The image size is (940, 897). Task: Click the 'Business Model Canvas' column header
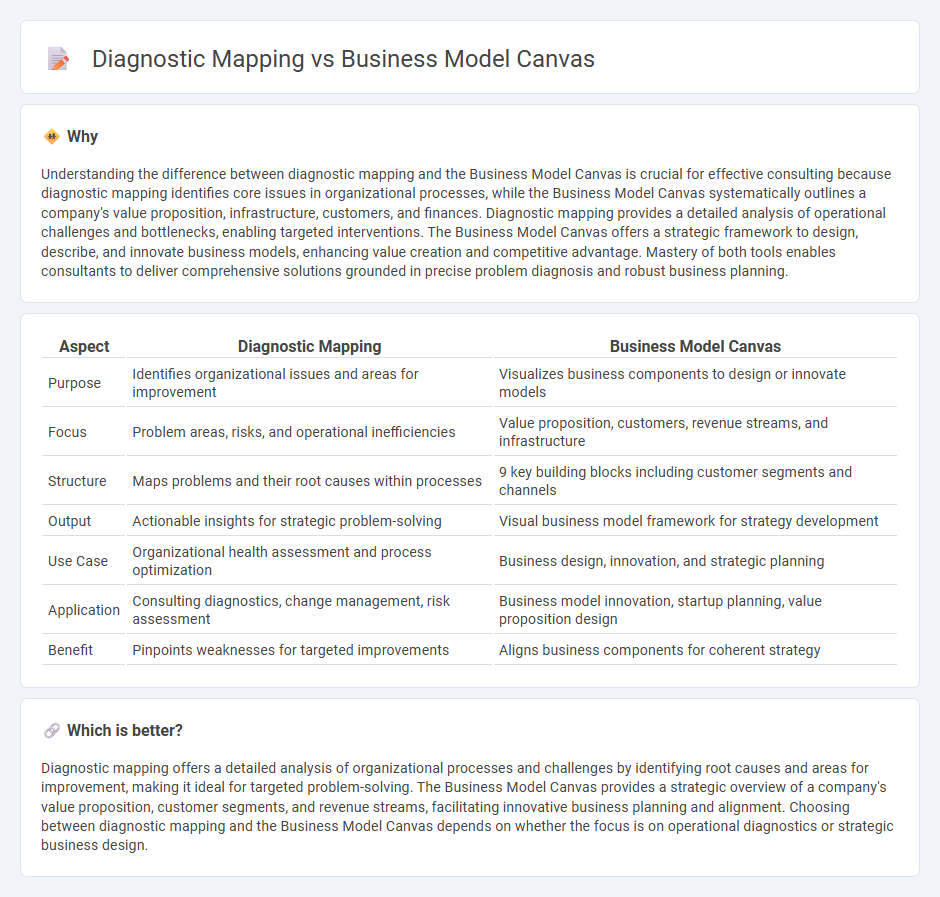point(695,347)
